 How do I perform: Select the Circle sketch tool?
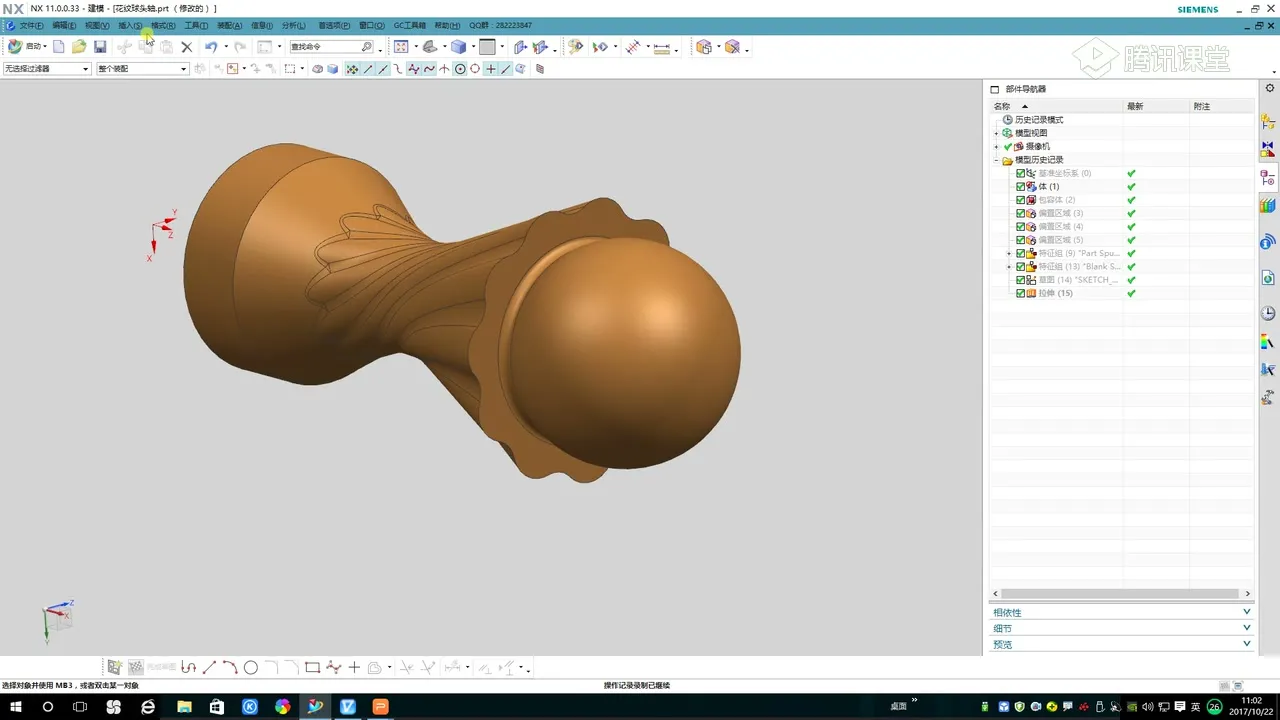[251, 667]
